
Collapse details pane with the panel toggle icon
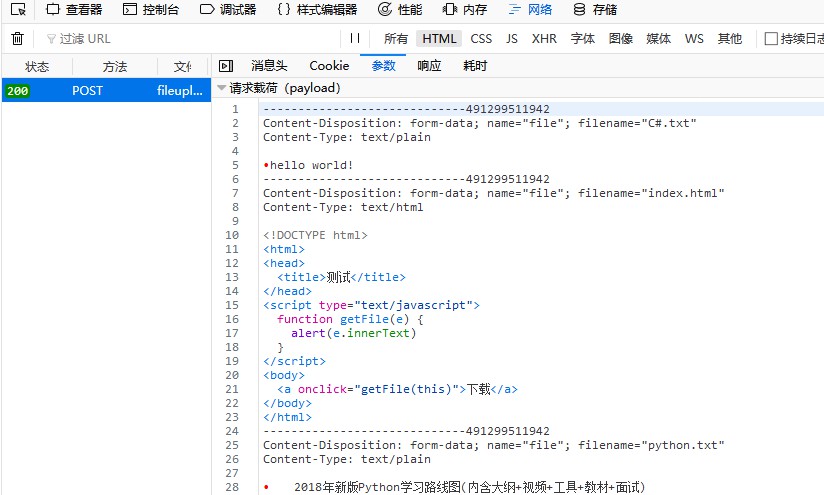click(226, 66)
